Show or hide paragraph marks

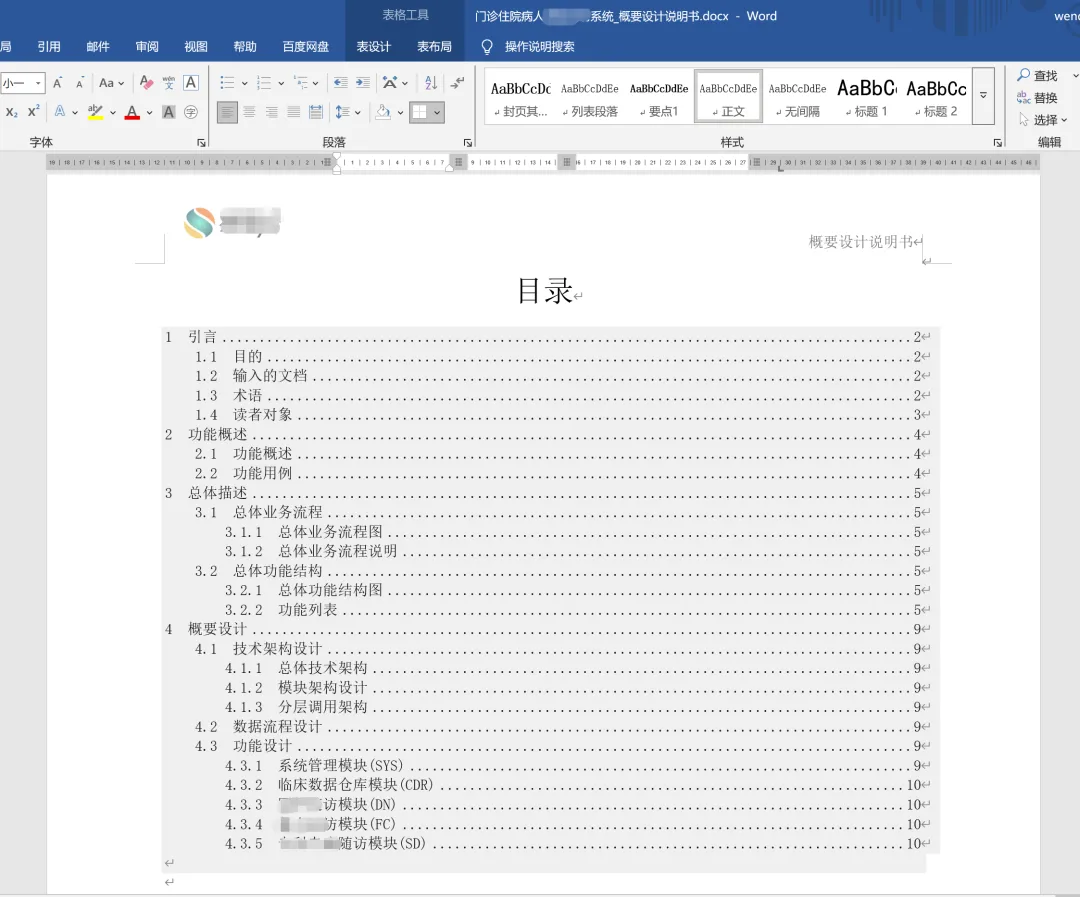point(457,83)
